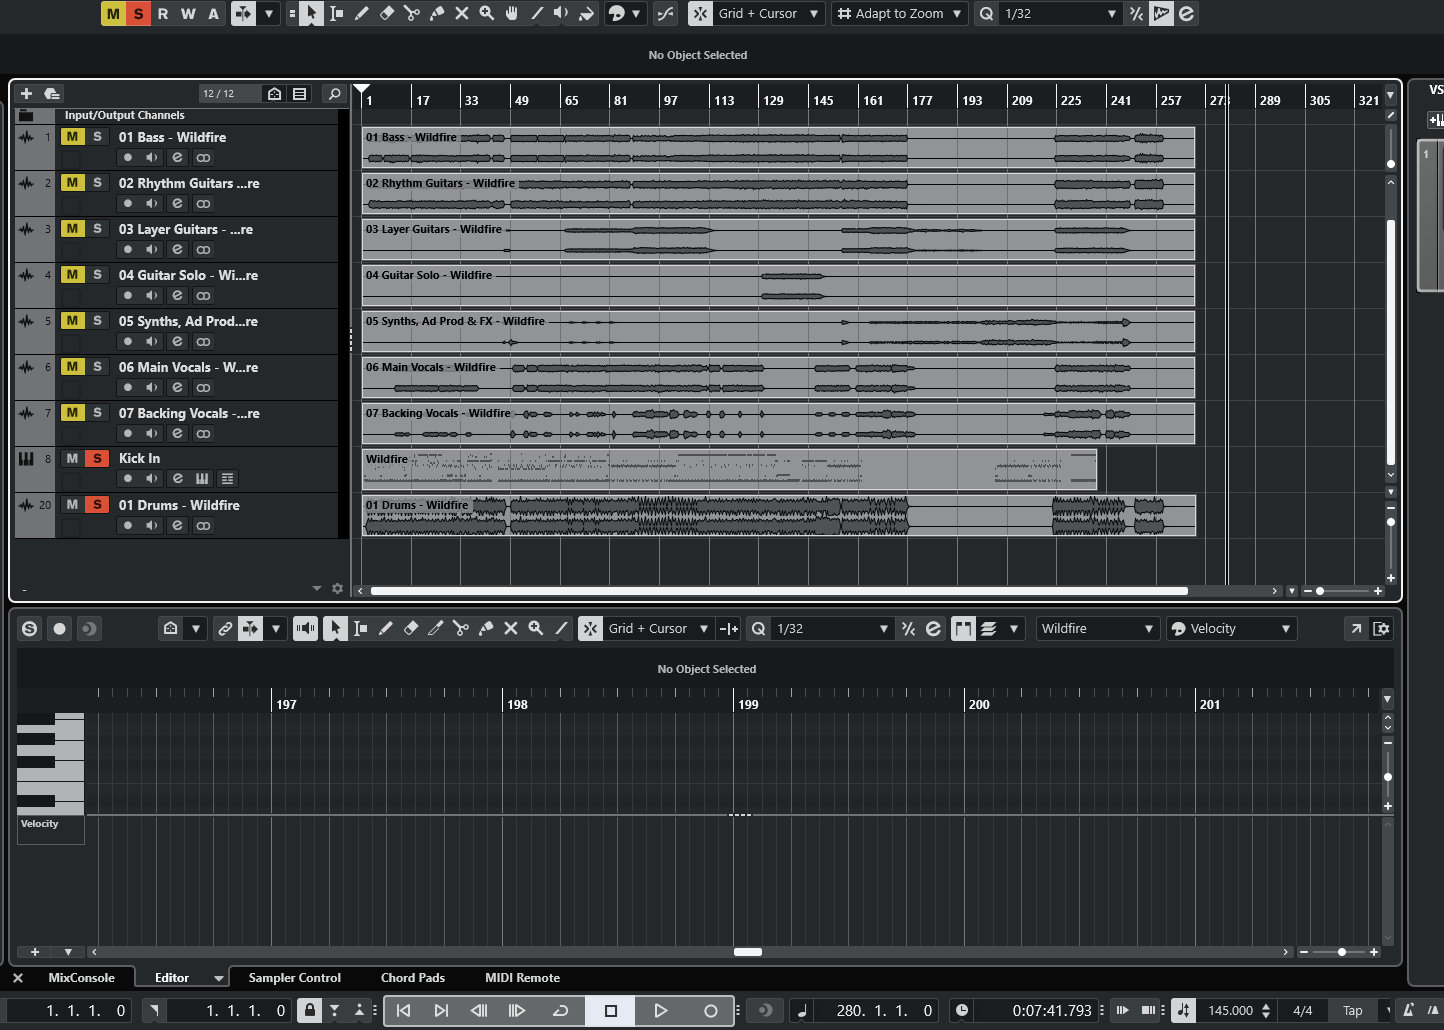1444x1030 pixels.
Task: Select the Draw pencil tool in top toolbar
Action: [362, 13]
